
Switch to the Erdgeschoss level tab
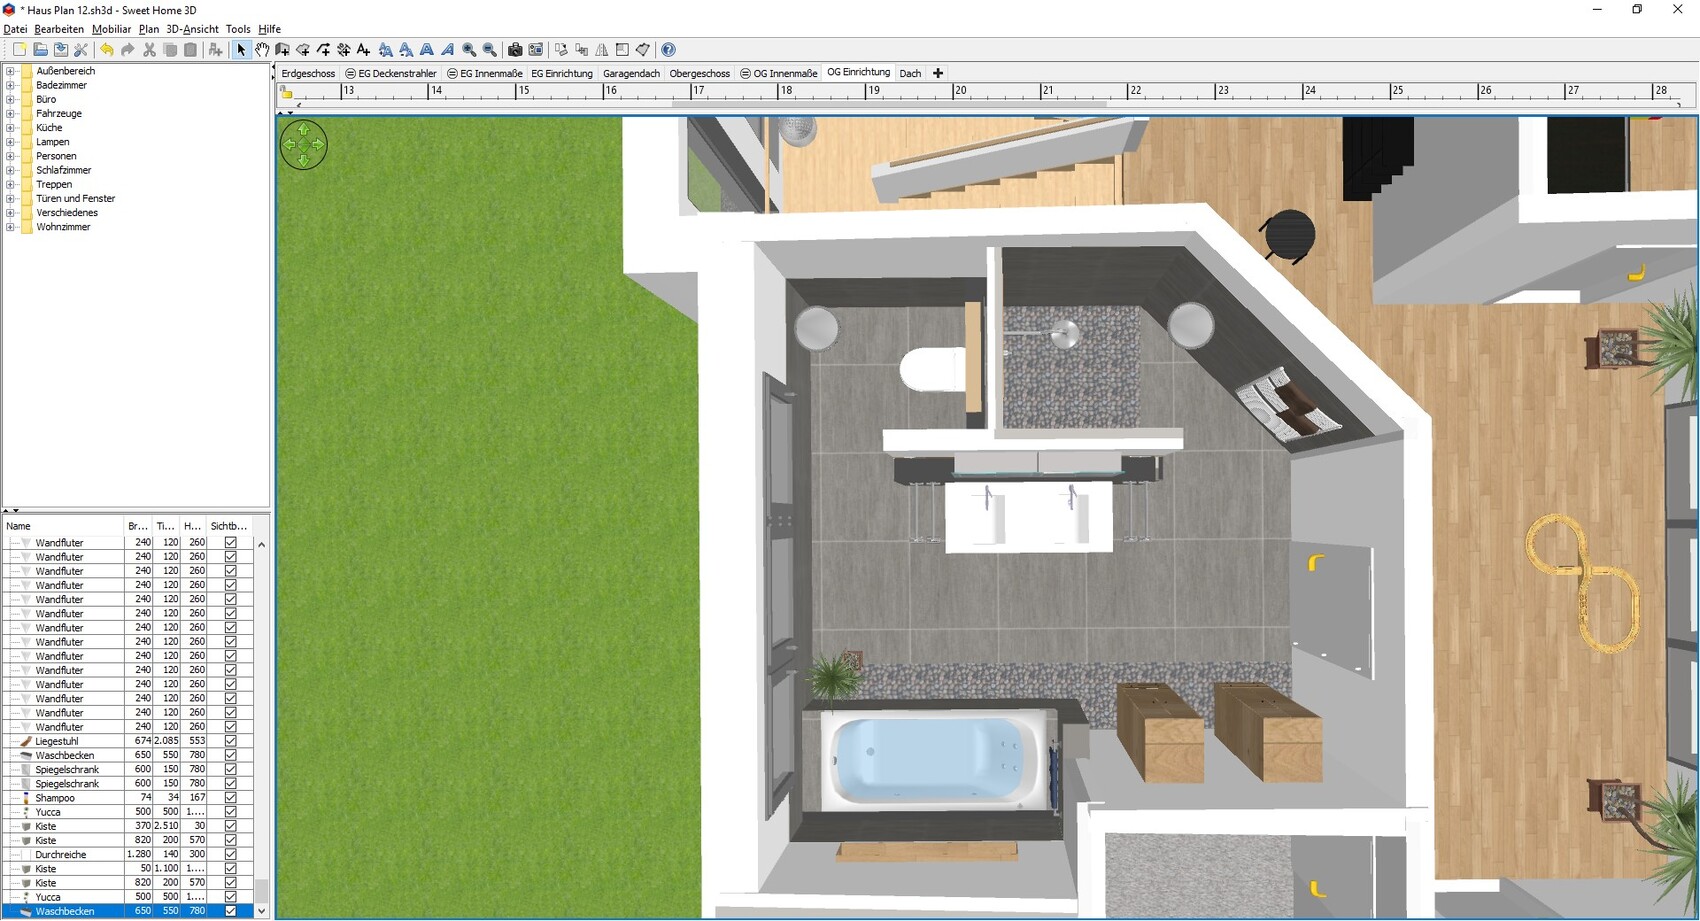pos(308,73)
